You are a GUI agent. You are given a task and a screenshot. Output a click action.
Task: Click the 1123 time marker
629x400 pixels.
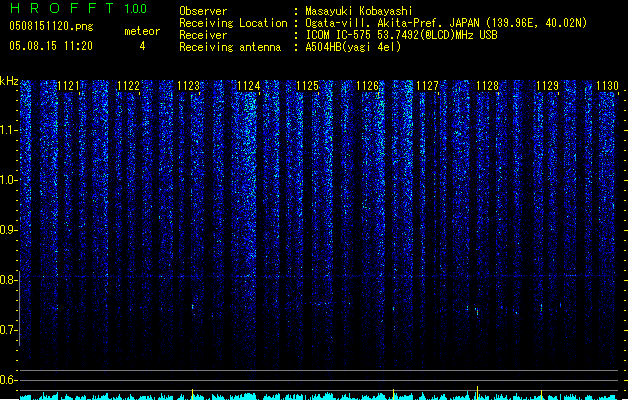click(x=188, y=86)
